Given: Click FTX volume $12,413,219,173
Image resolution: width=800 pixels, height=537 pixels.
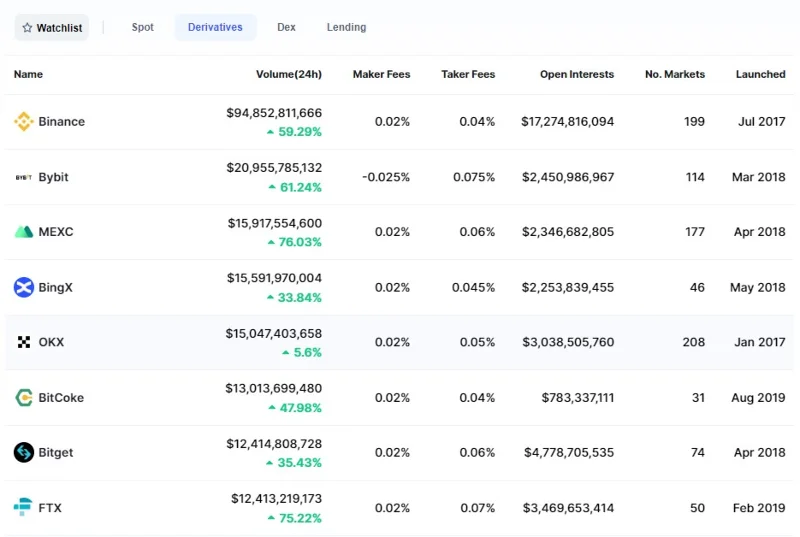Looking at the screenshot, I should (x=277, y=499).
